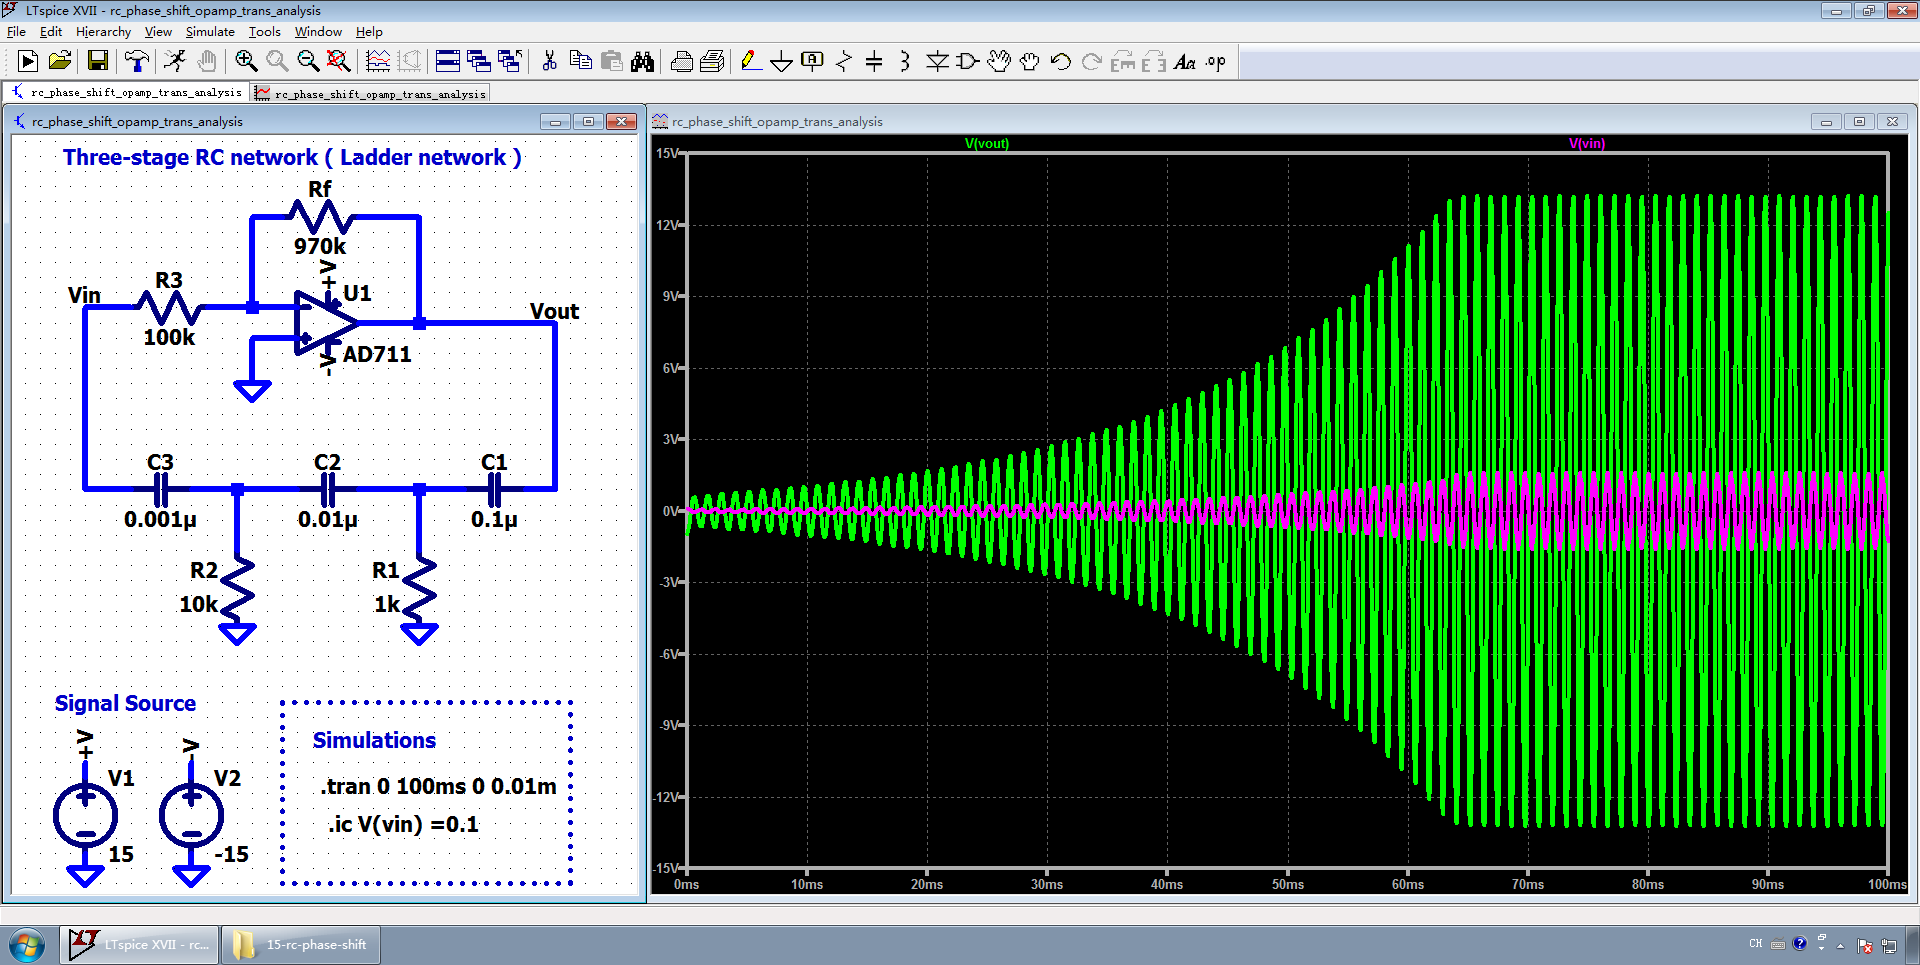The height and width of the screenshot is (965, 1920).
Task: Open the Control Panel hammer icon
Action: click(x=136, y=62)
